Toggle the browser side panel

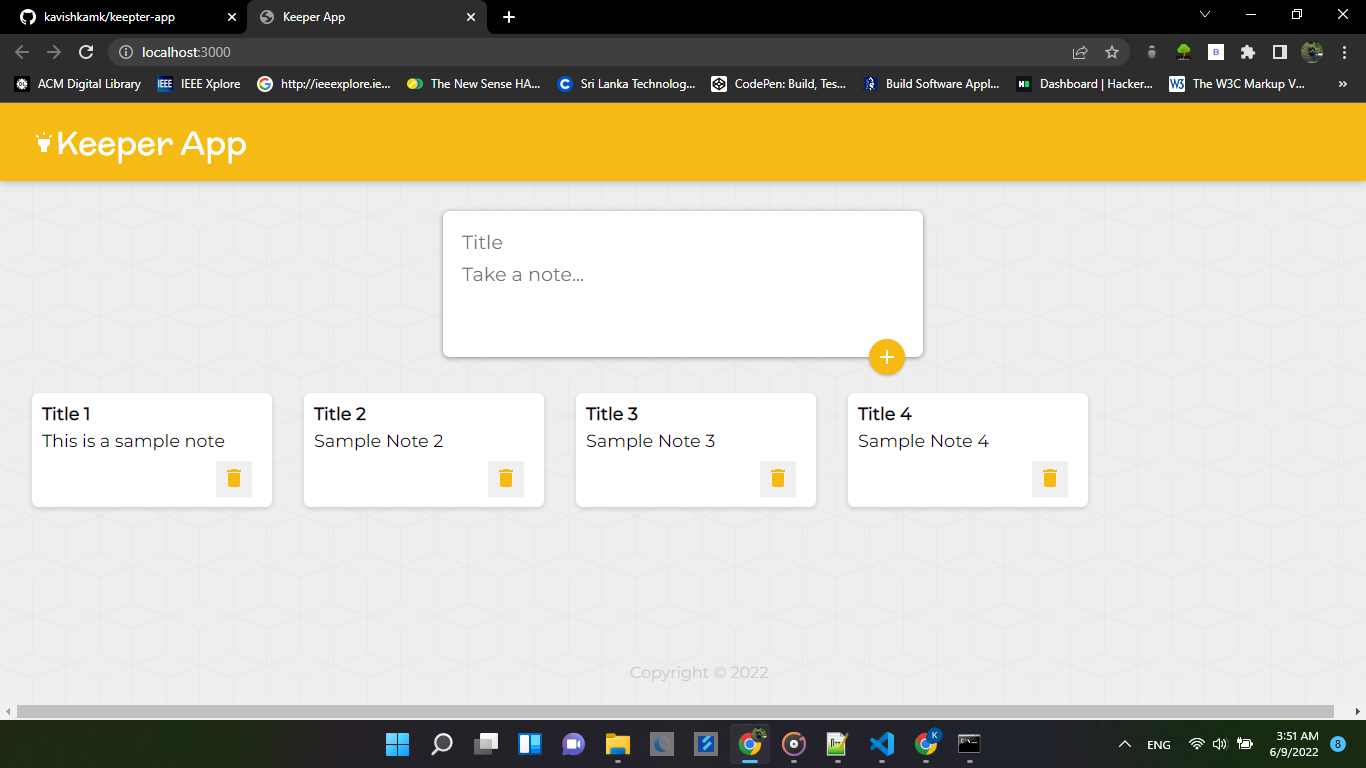[1279, 52]
